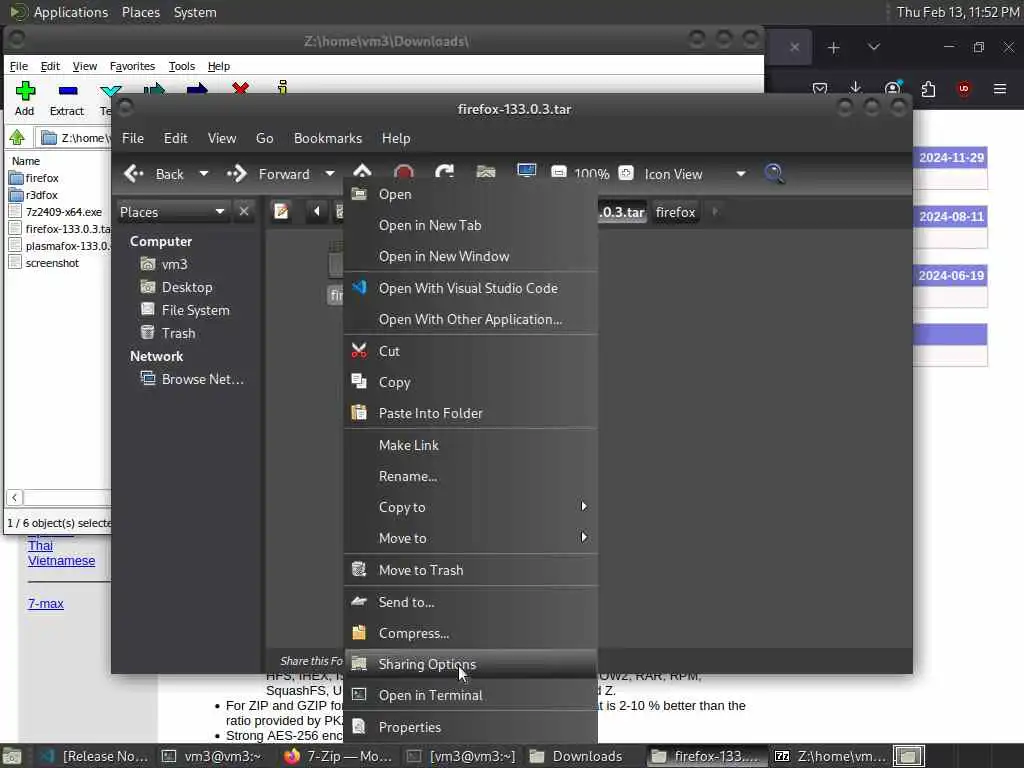Select Sharing Options
Viewport: 1024px width, 768px height.
(470, 664)
